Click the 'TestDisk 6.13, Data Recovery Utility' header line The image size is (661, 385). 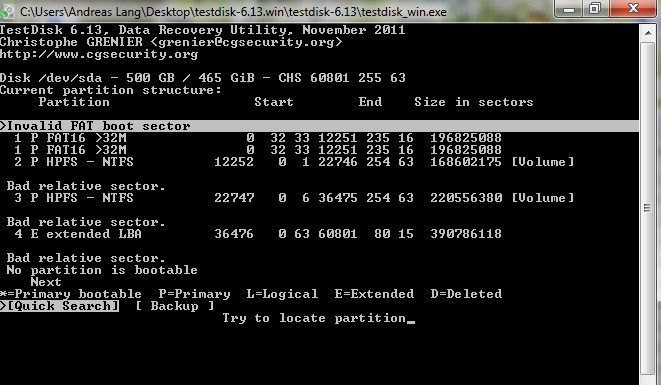[203, 30]
